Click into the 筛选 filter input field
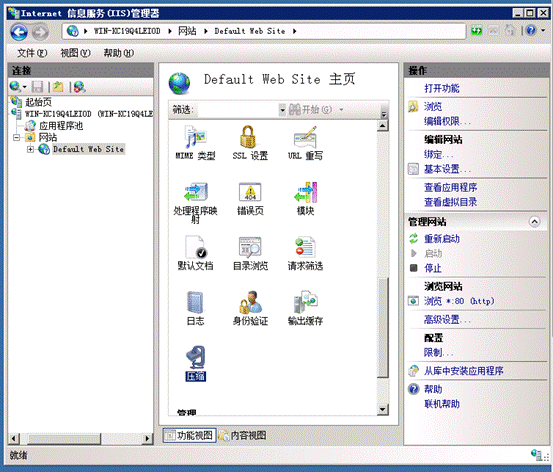Image resolution: width=553 pixels, height=472 pixels. pos(238,110)
